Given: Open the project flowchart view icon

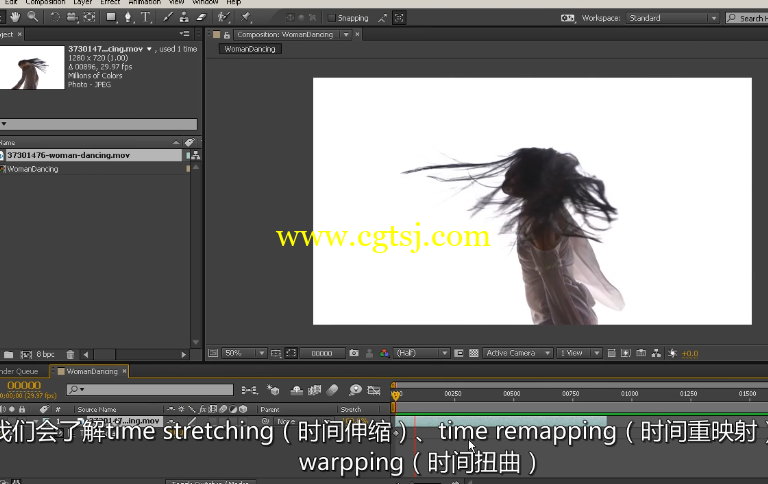Looking at the screenshot, I should coord(196,155).
